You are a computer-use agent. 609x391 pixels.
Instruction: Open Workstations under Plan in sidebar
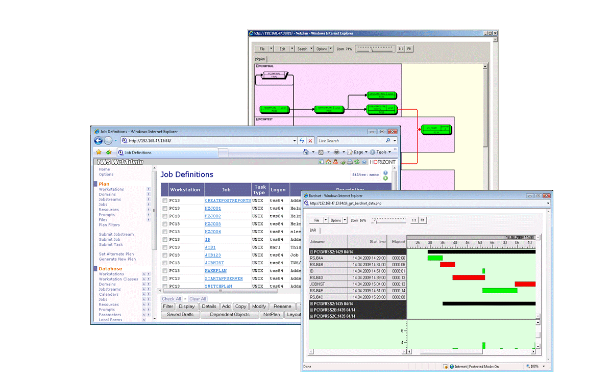pos(111,189)
